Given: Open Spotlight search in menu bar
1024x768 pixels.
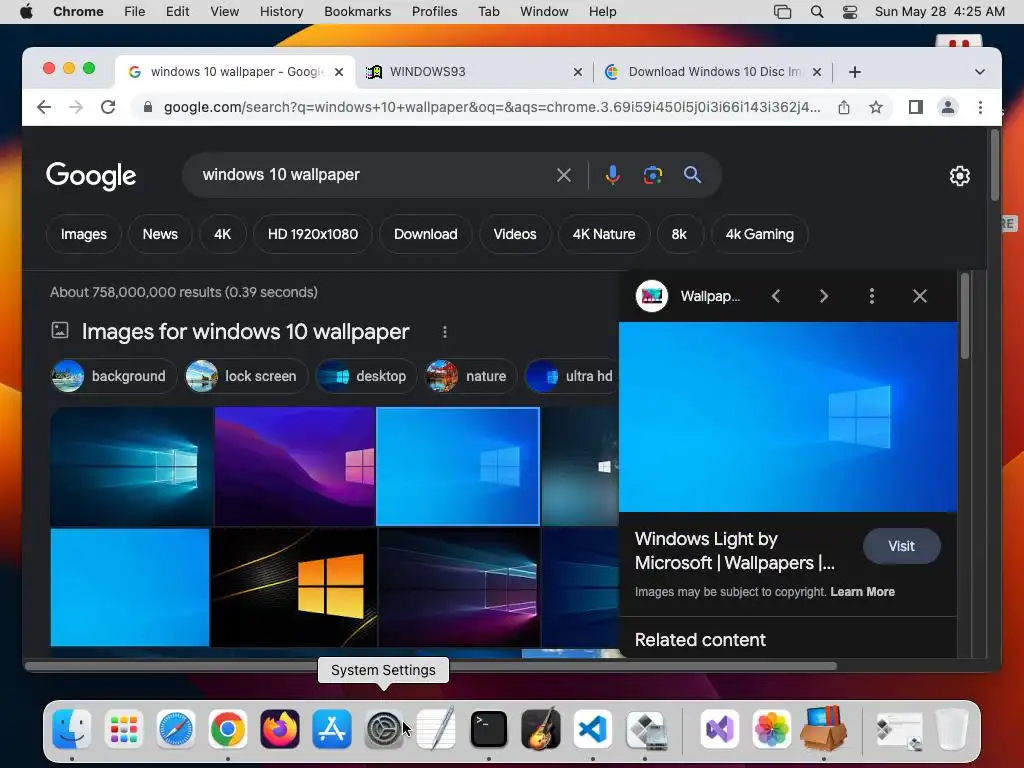Looking at the screenshot, I should (817, 12).
